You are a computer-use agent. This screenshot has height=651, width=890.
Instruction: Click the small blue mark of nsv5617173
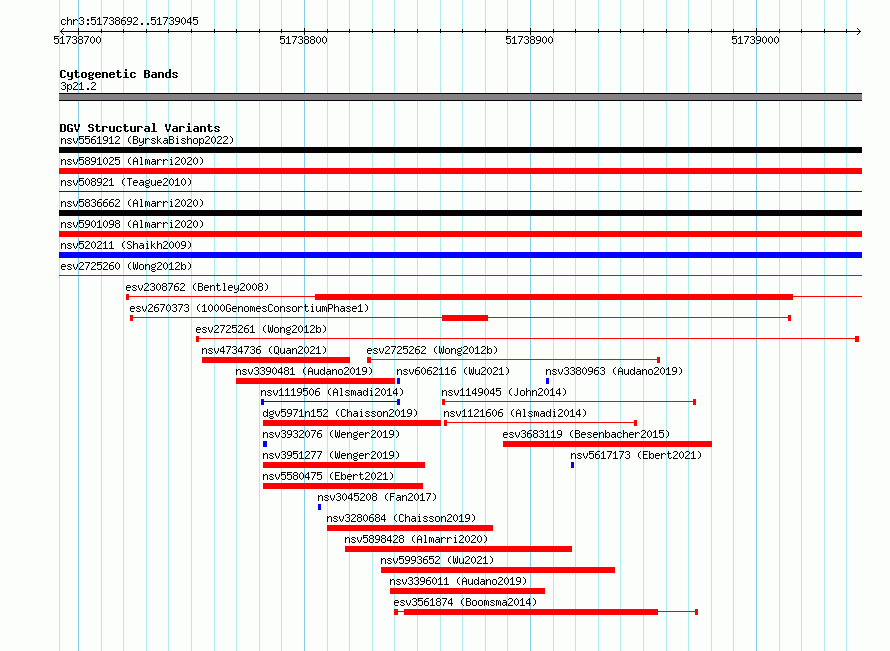(573, 465)
